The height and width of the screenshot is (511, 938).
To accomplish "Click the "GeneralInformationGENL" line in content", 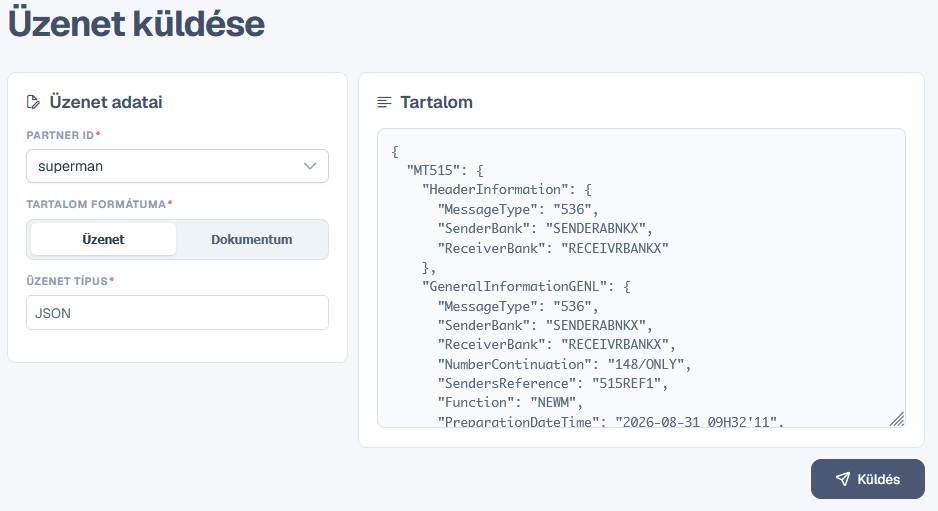I will [526, 287].
